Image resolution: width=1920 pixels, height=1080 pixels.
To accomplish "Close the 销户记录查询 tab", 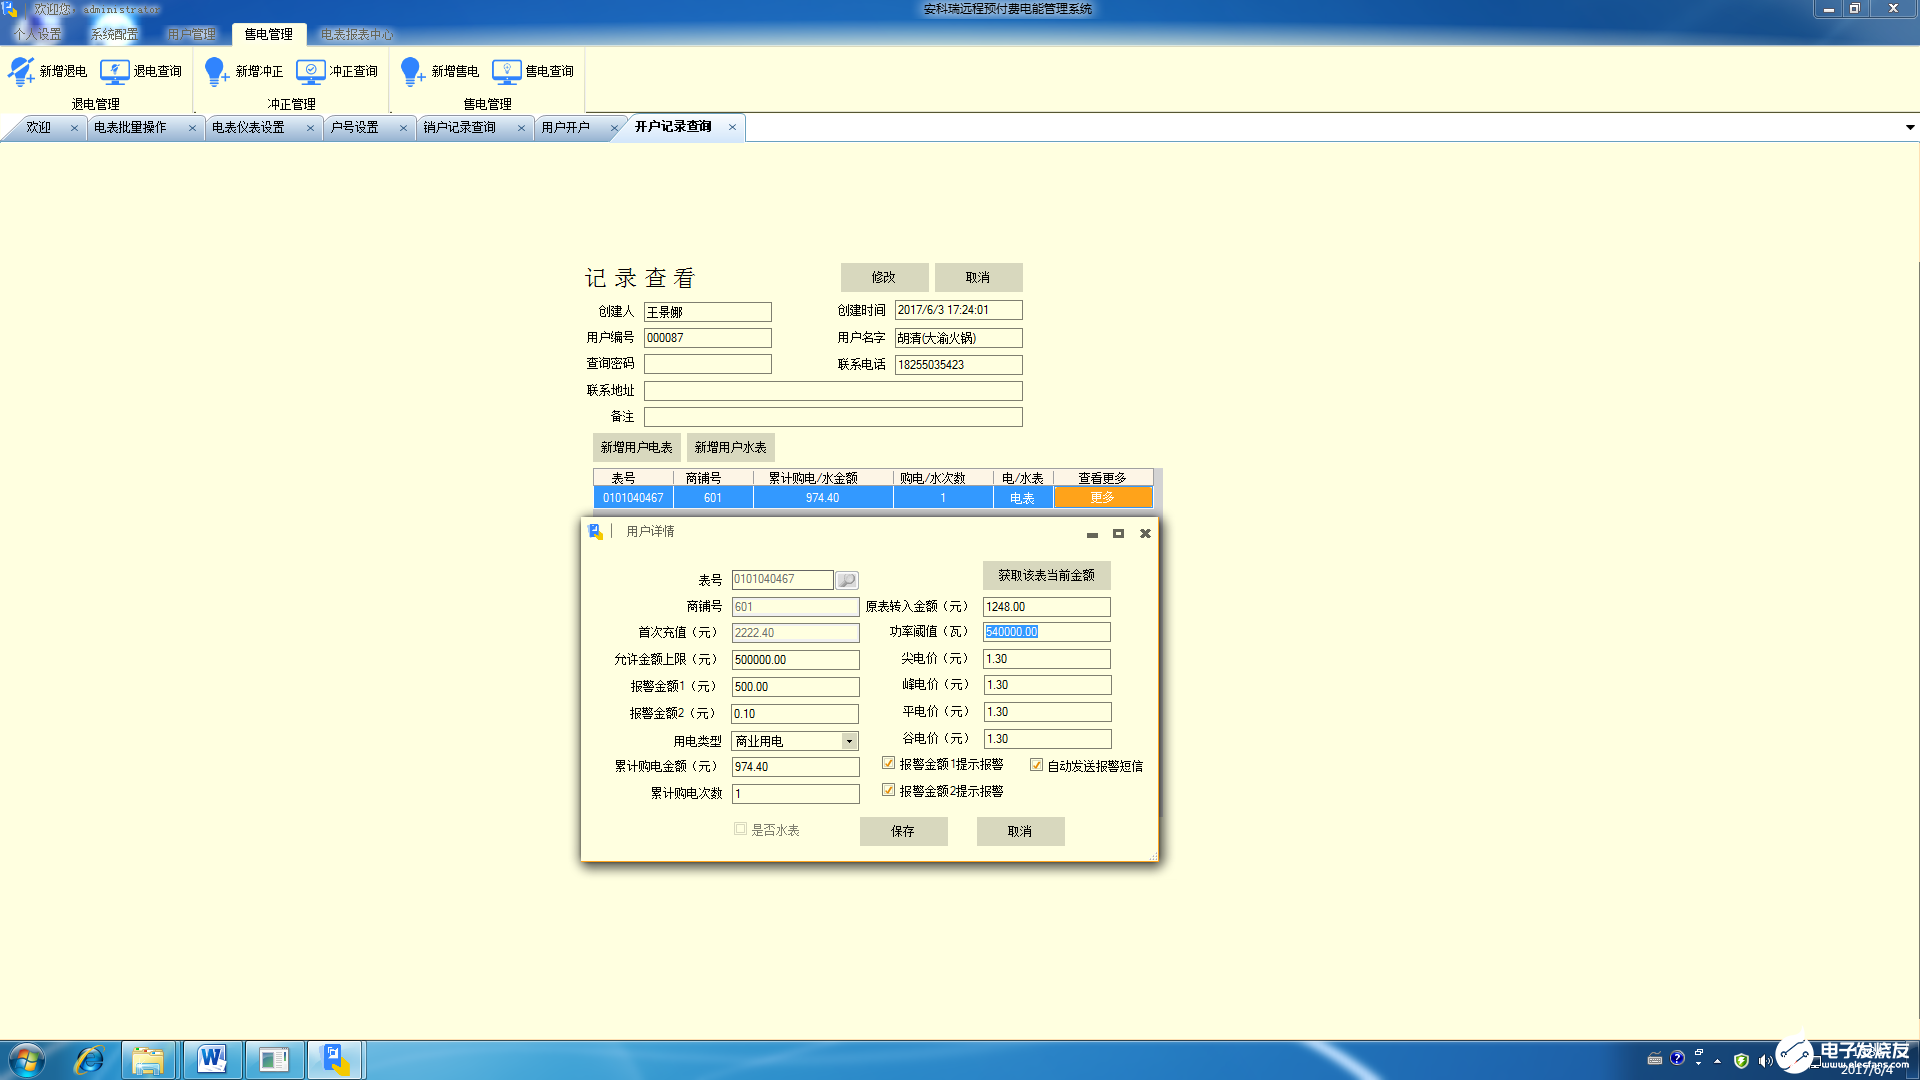I will pyautogui.click(x=521, y=128).
